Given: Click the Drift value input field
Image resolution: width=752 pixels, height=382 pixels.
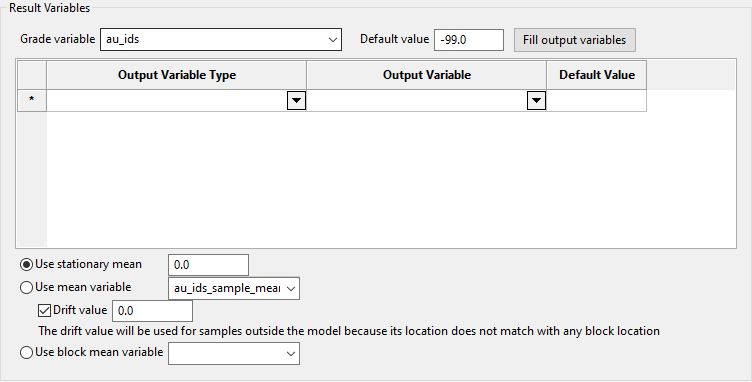Looking at the screenshot, I should click(152, 311).
